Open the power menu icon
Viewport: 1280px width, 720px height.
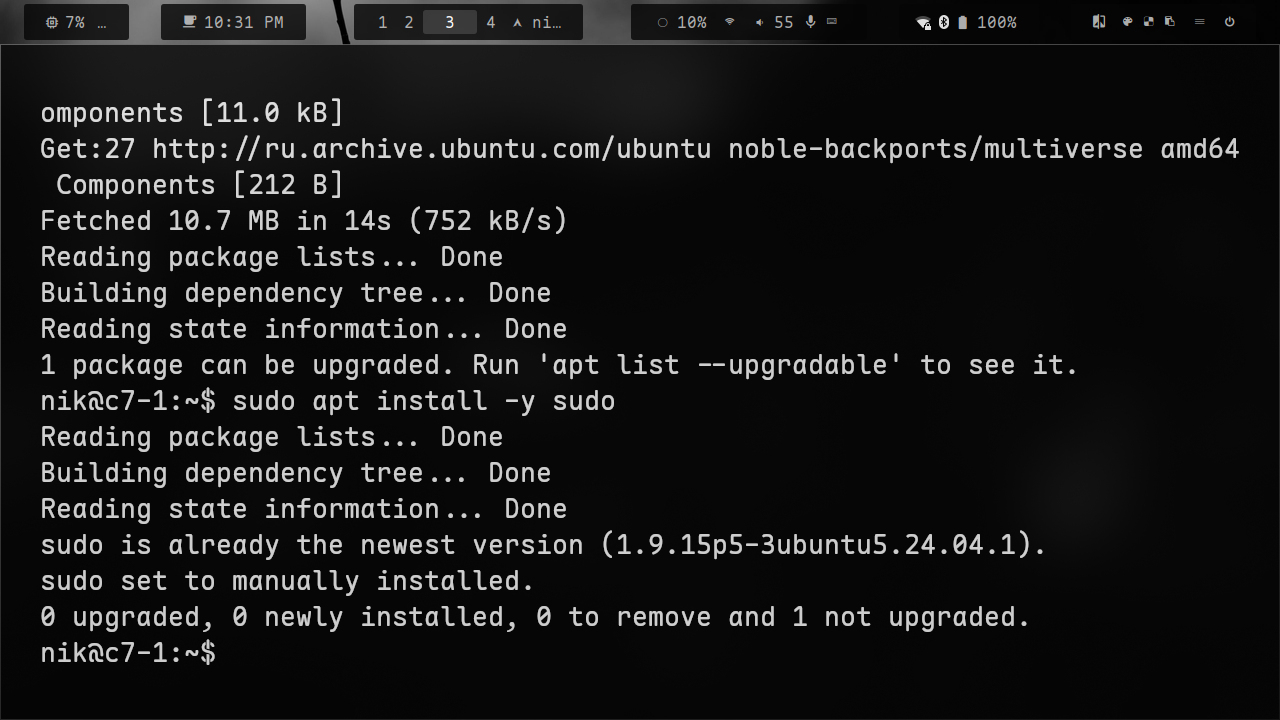pyautogui.click(x=1229, y=22)
